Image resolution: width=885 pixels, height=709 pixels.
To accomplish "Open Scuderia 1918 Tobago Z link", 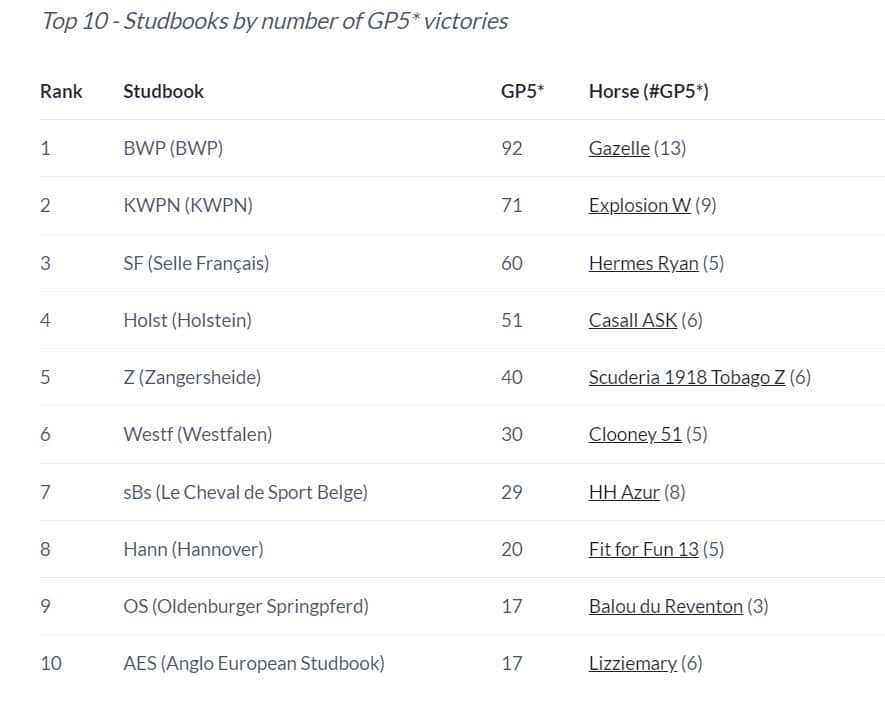I will [x=687, y=377].
